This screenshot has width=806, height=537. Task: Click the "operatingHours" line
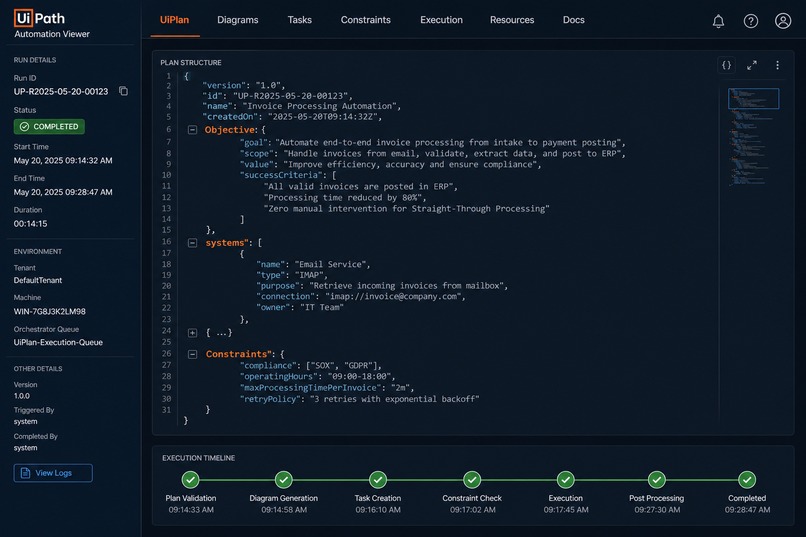pyautogui.click(x=317, y=376)
